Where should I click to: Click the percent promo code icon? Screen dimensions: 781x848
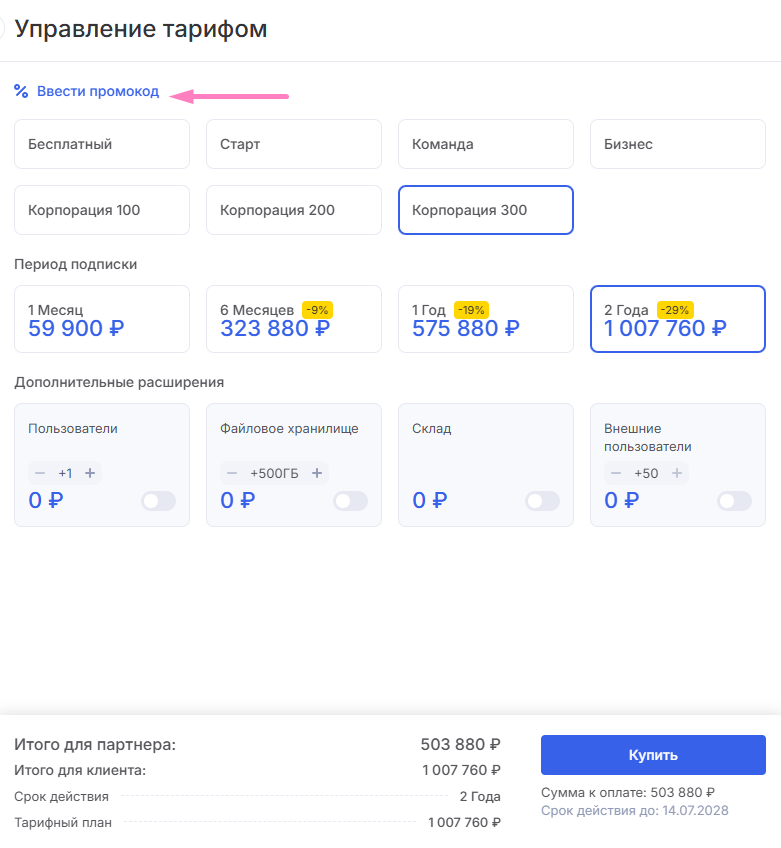(x=21, y=91)
